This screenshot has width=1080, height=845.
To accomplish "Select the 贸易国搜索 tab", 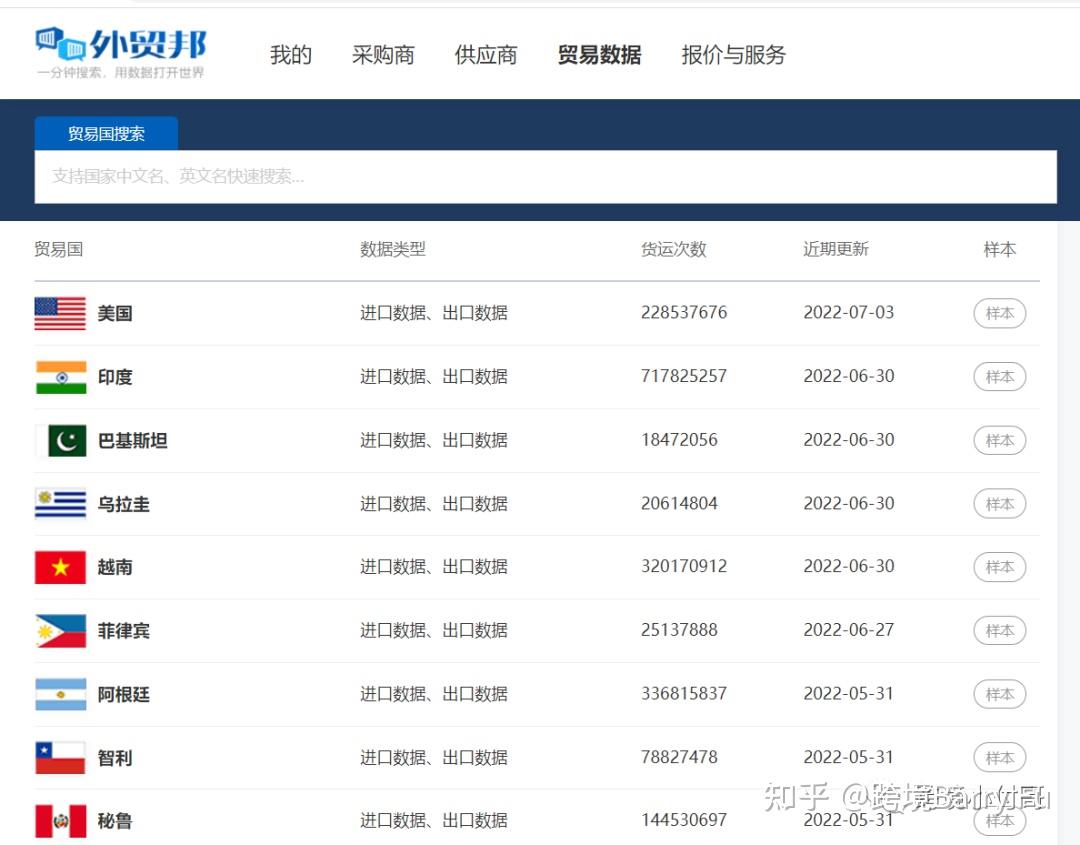I will (x=106, y=134).
